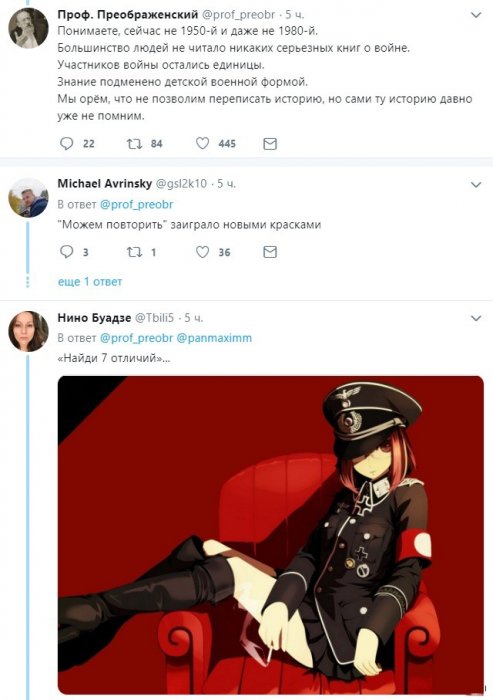The image size is (493, 700).
Task: Like Michael Avrinsky's reply with 36 likes
Action: pyautogui.click(x=202, y=252)
